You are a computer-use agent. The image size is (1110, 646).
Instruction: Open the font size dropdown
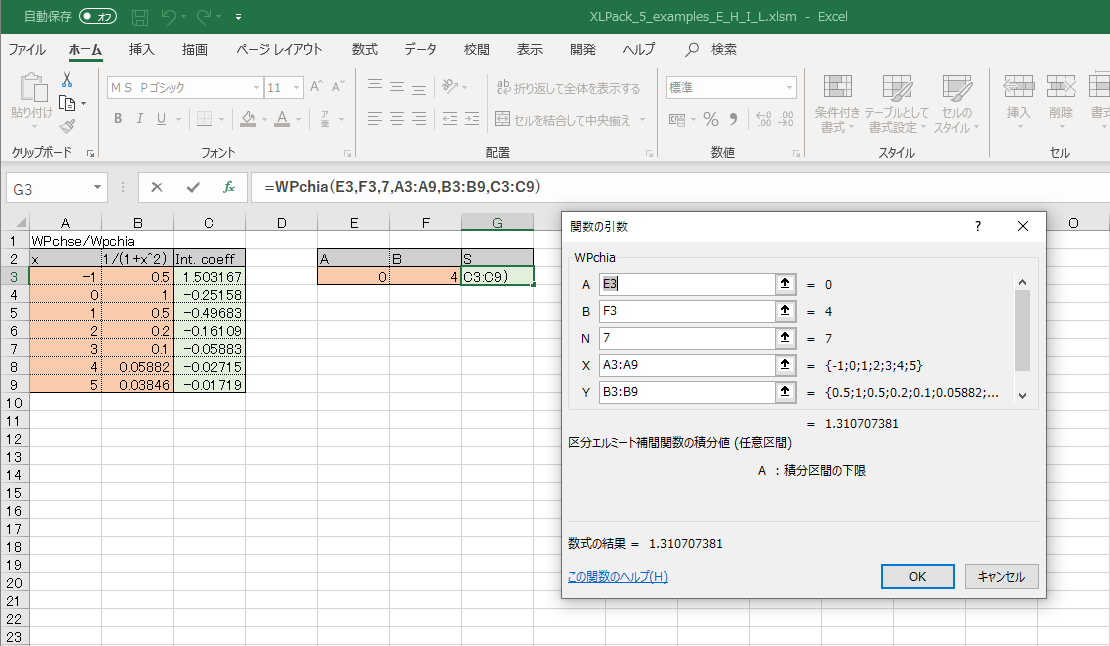click(x=297, y=88)
